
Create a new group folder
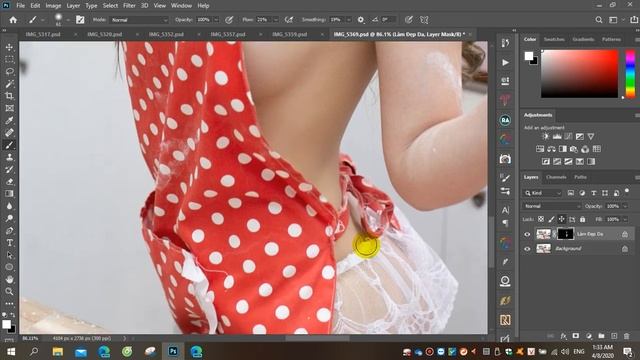click(x=601, y=336)
